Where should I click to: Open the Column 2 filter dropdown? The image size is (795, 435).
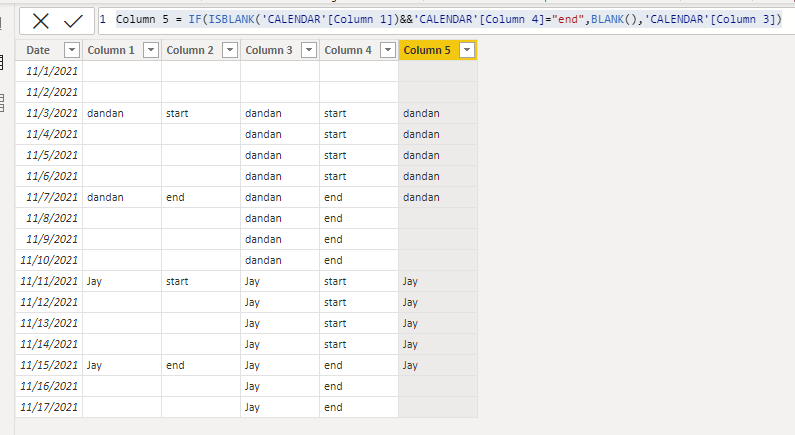230,50
